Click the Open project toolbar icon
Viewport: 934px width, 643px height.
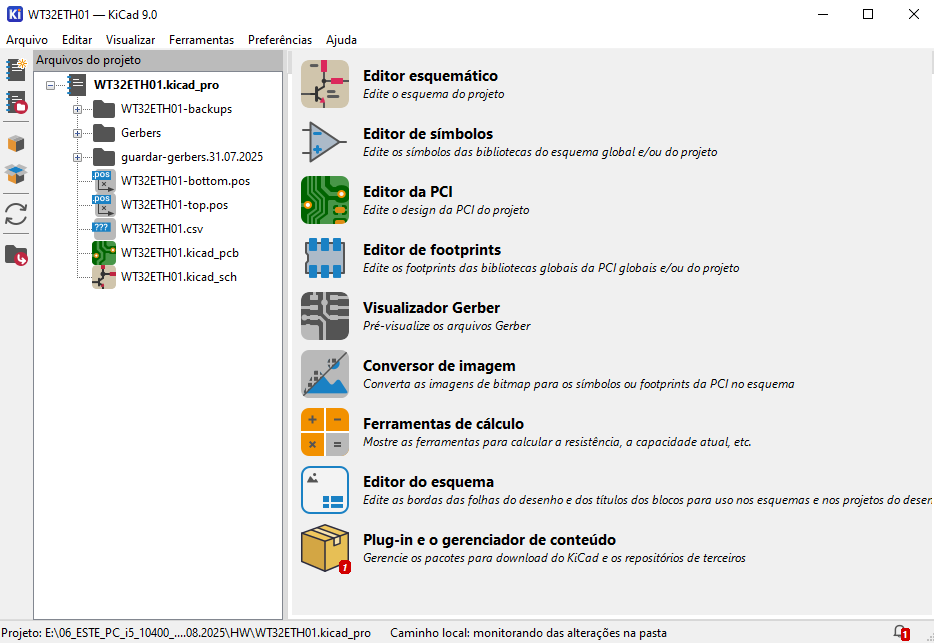(x=16, y=102)
